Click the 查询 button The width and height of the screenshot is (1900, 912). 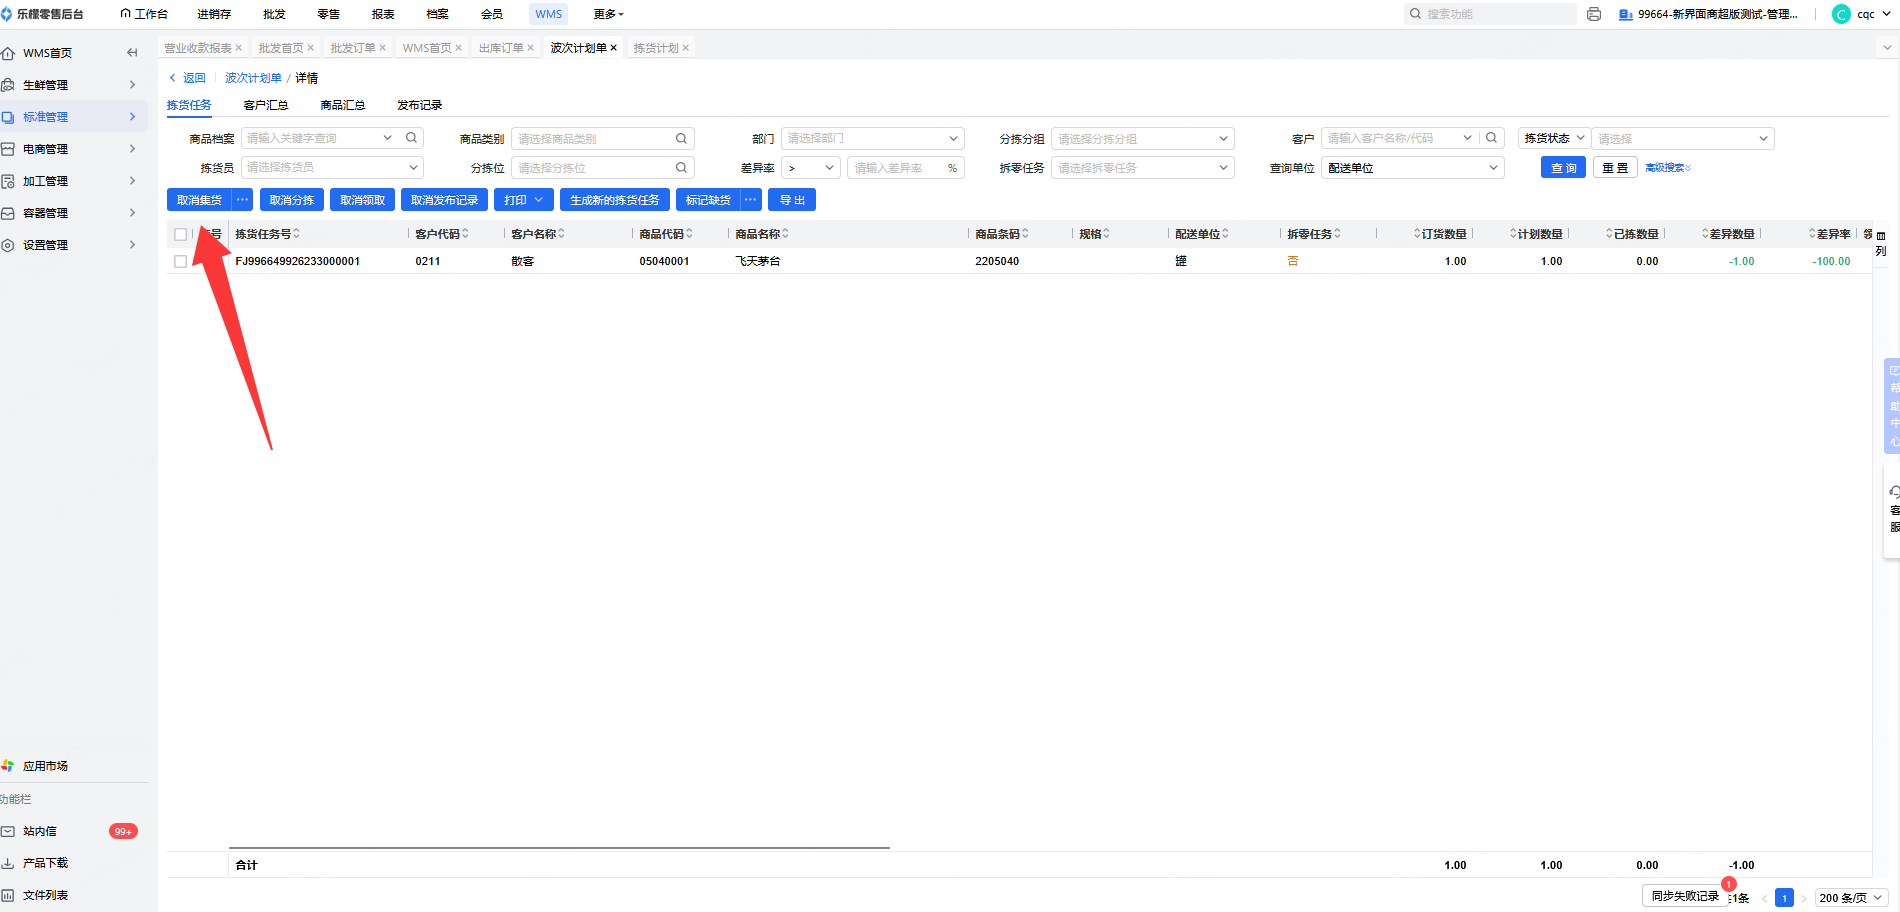(x=1563, y=168)
